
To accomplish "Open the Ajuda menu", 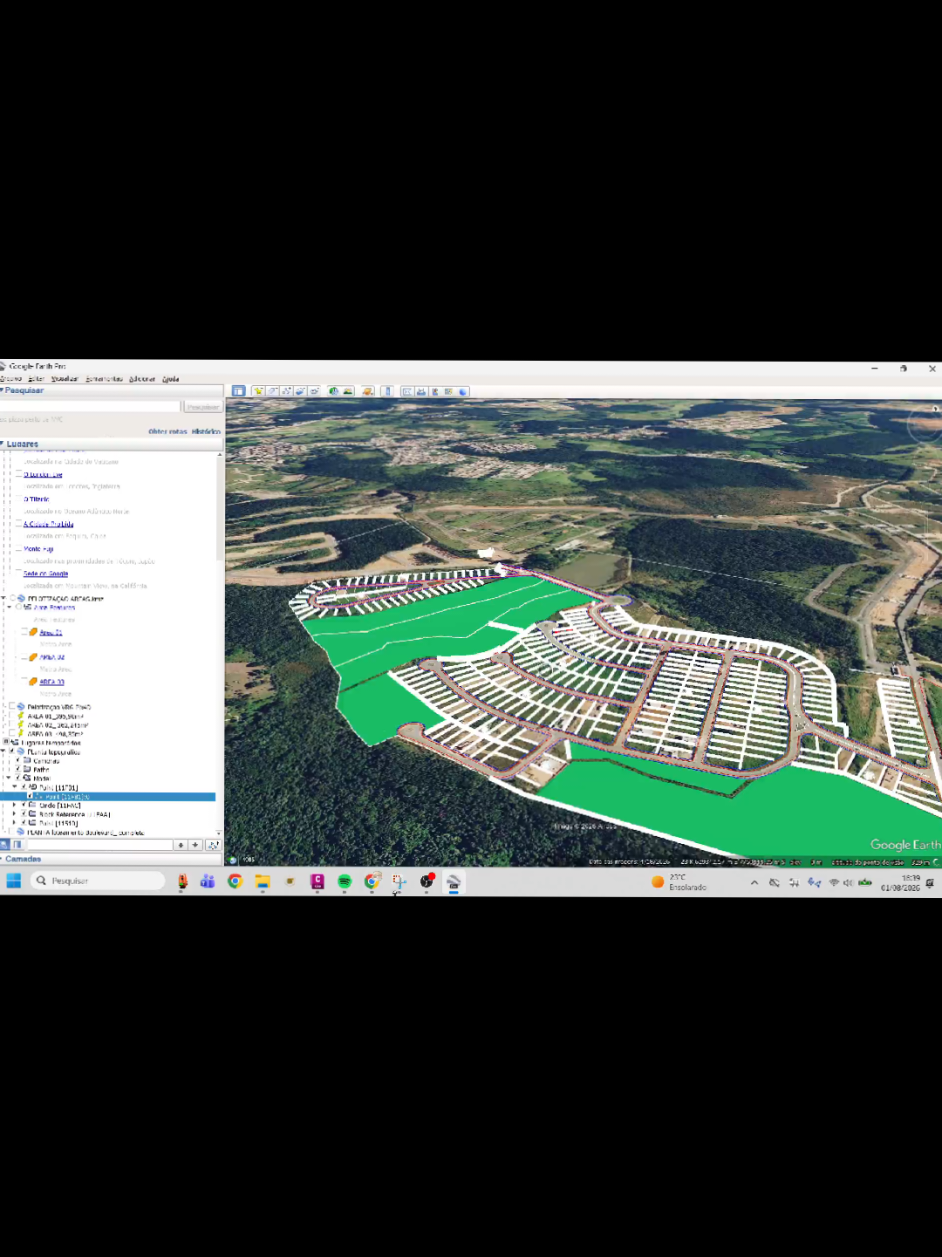I will [x=171, y=379].
